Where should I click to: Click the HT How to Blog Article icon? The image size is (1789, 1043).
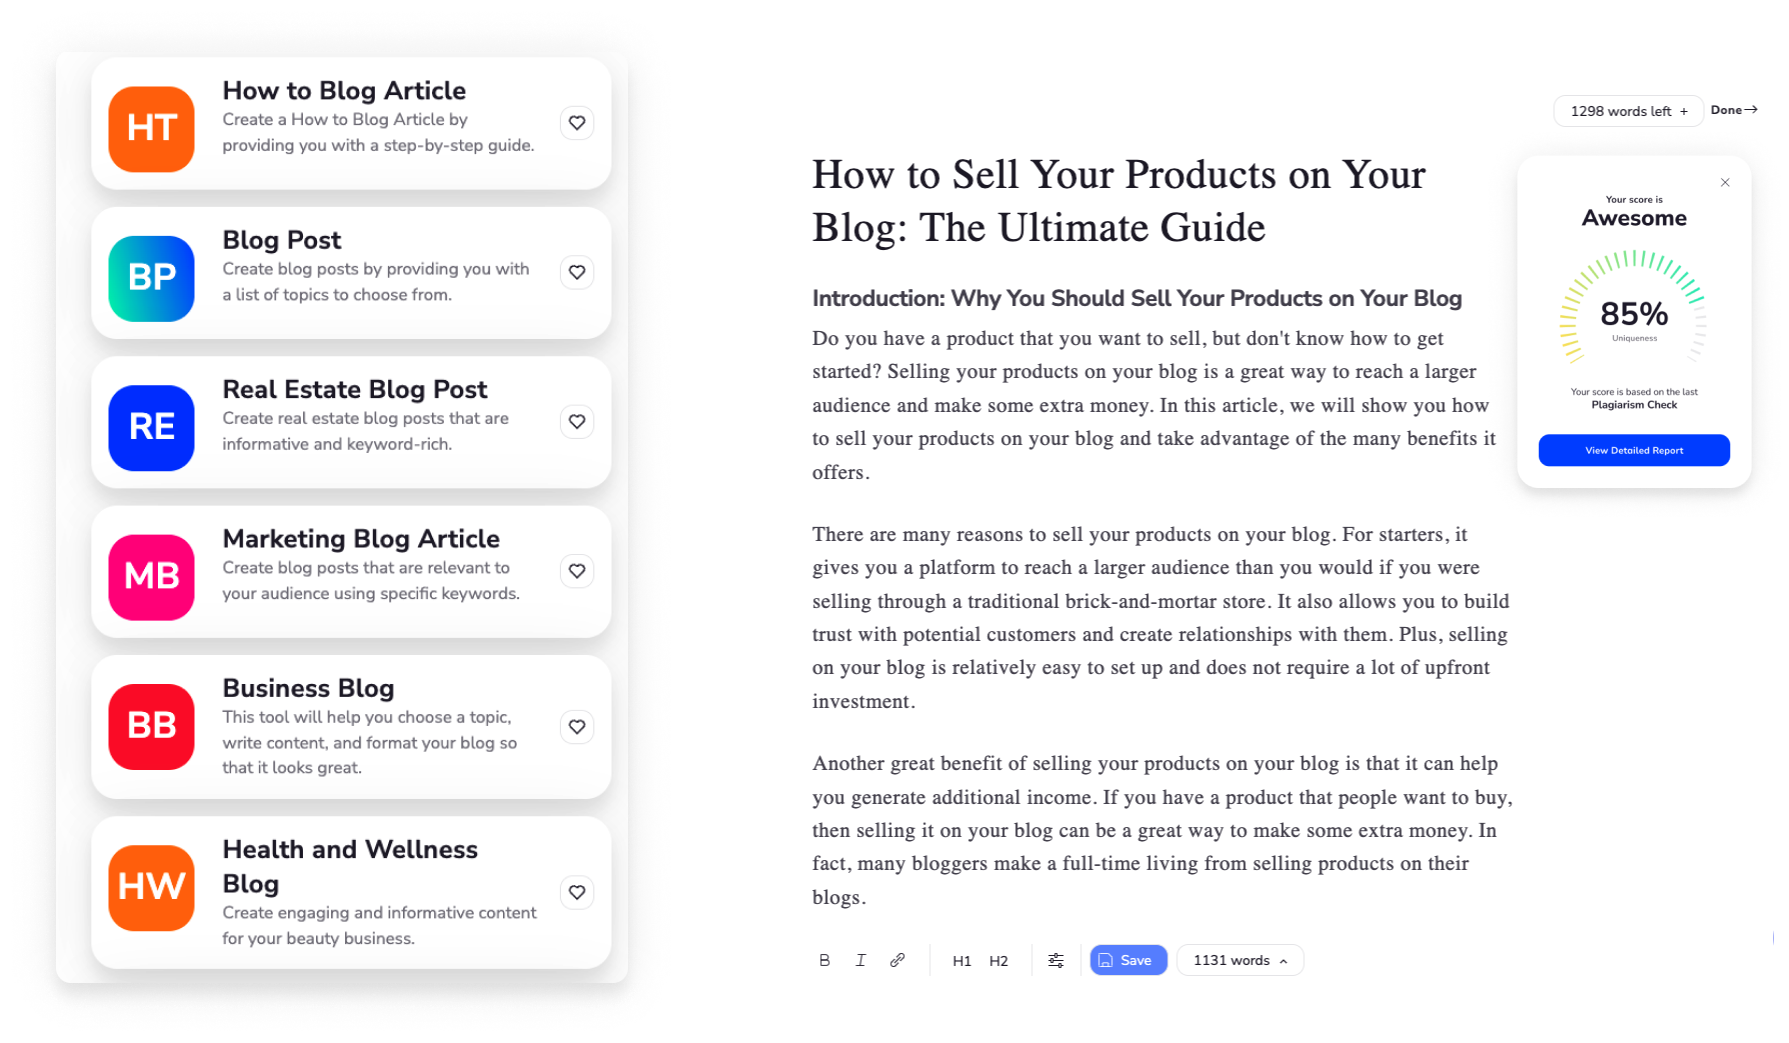151,129
